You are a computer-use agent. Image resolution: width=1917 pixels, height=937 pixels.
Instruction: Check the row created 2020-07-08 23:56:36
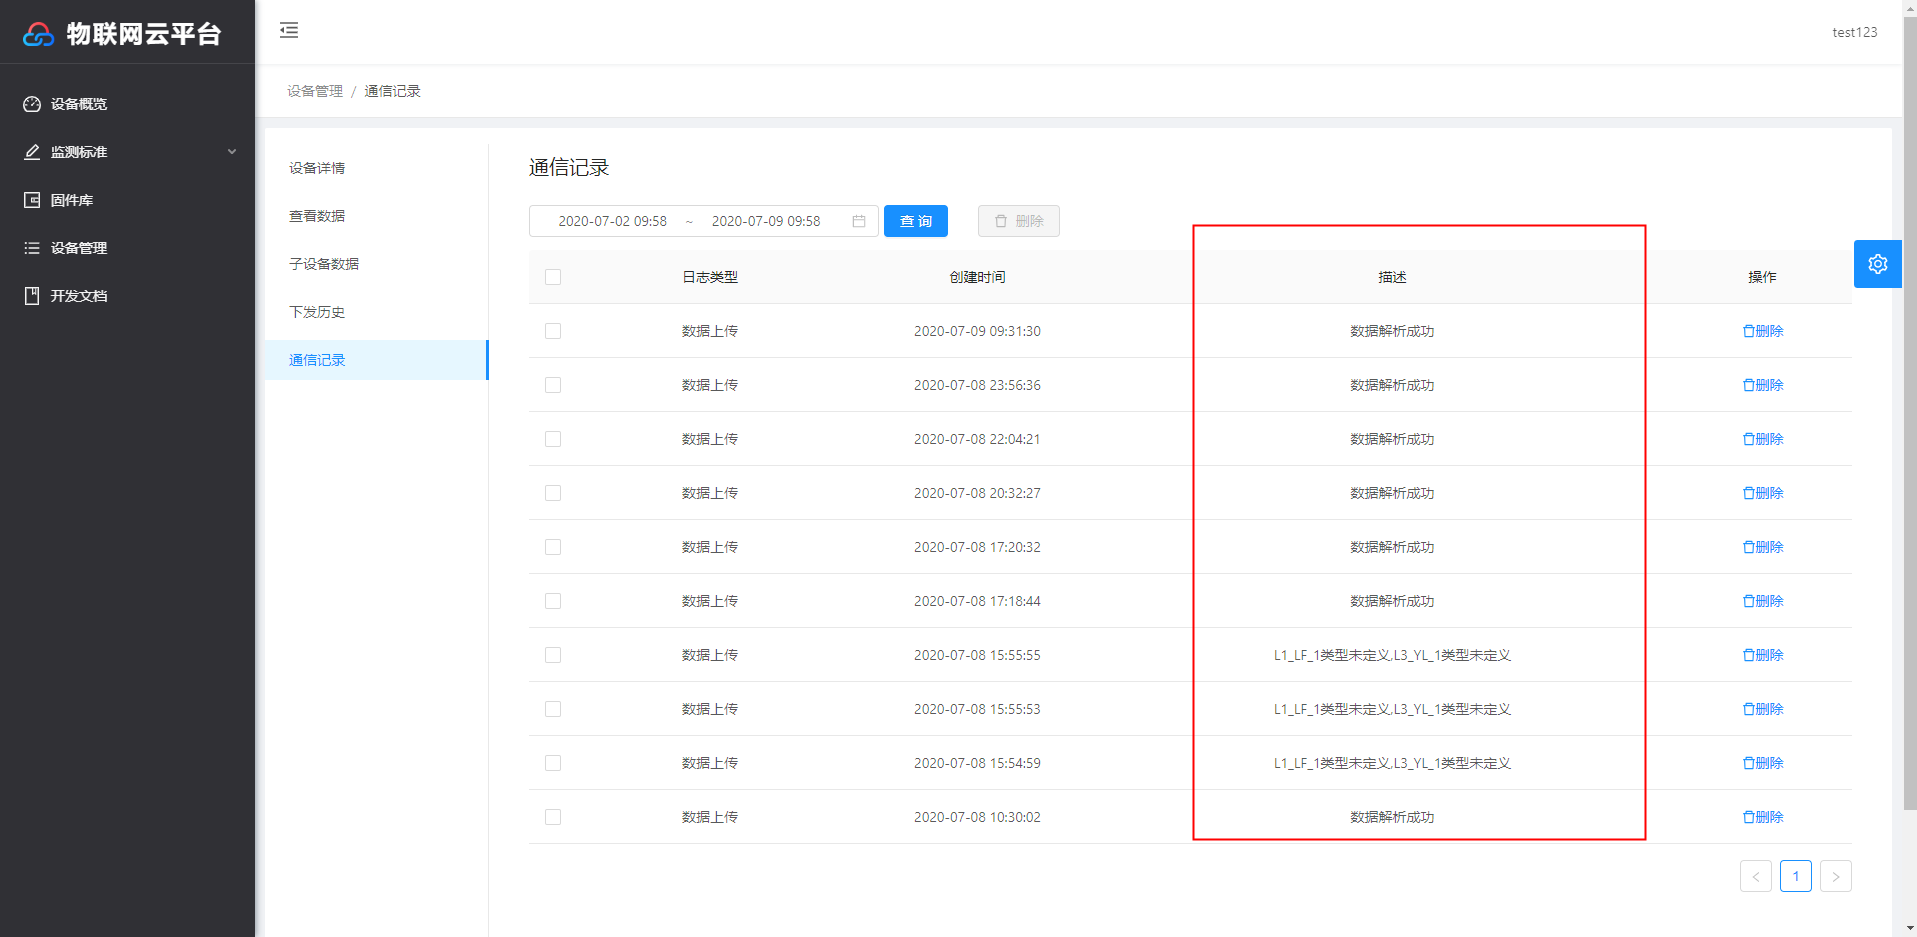553,385
